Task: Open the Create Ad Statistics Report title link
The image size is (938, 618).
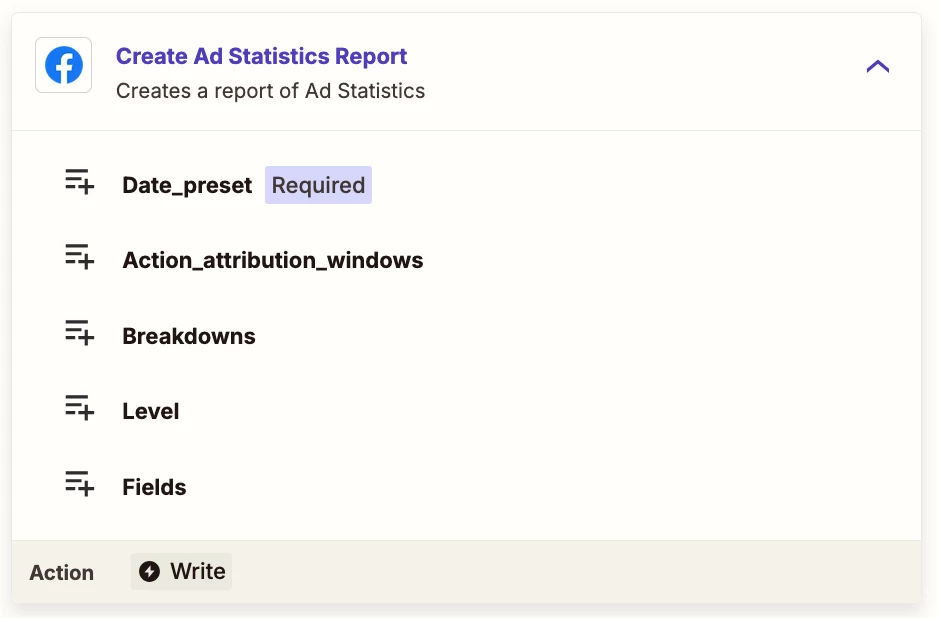Action: point(261,56)
